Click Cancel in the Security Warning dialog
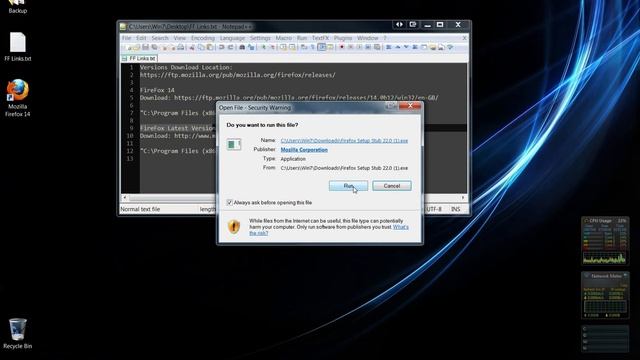 tap(391, 186)
